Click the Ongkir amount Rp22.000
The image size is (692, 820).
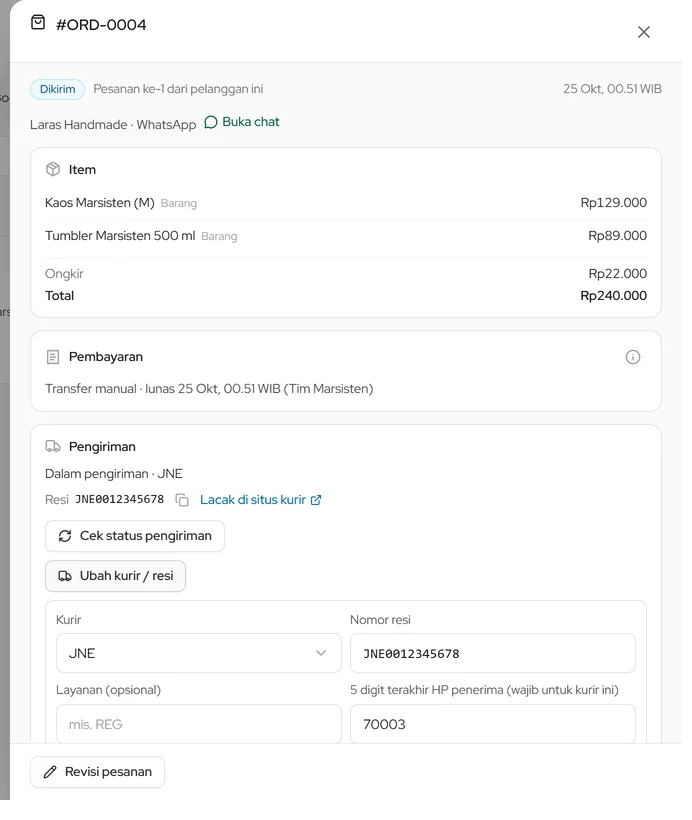click(617, 274)
